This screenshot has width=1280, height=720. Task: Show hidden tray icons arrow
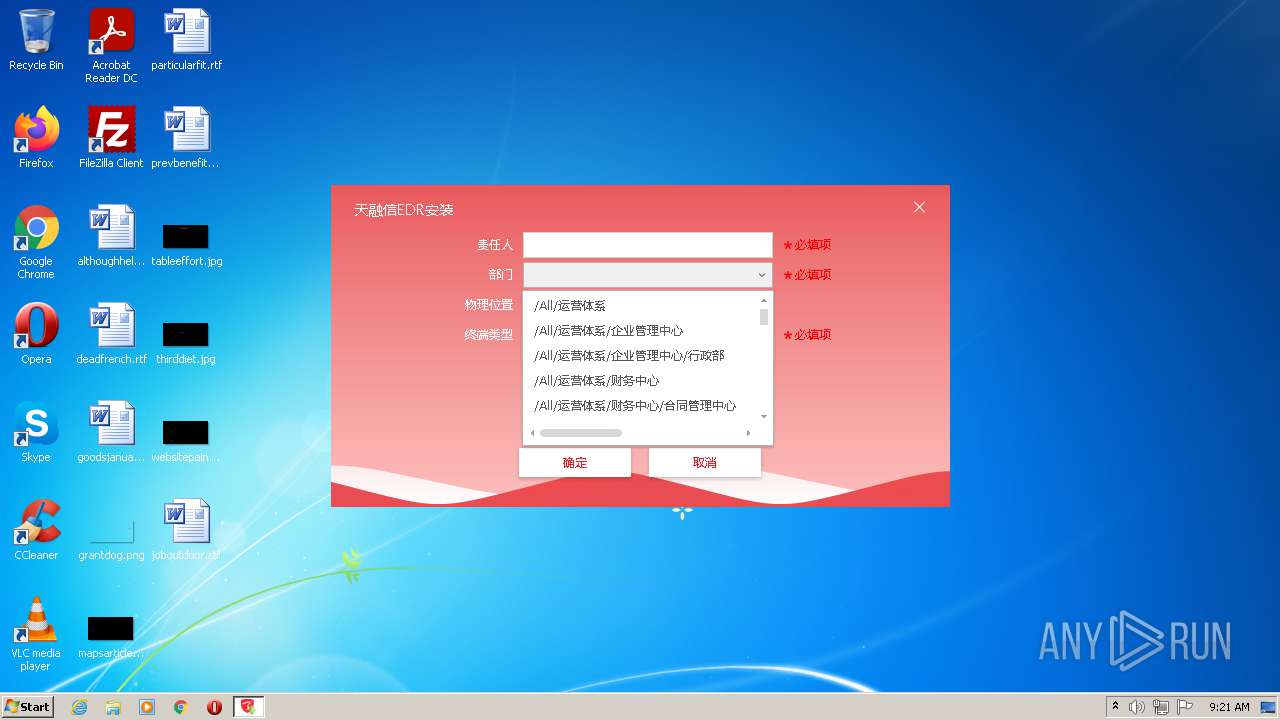pyautogui.click(x=1115, y=707)
